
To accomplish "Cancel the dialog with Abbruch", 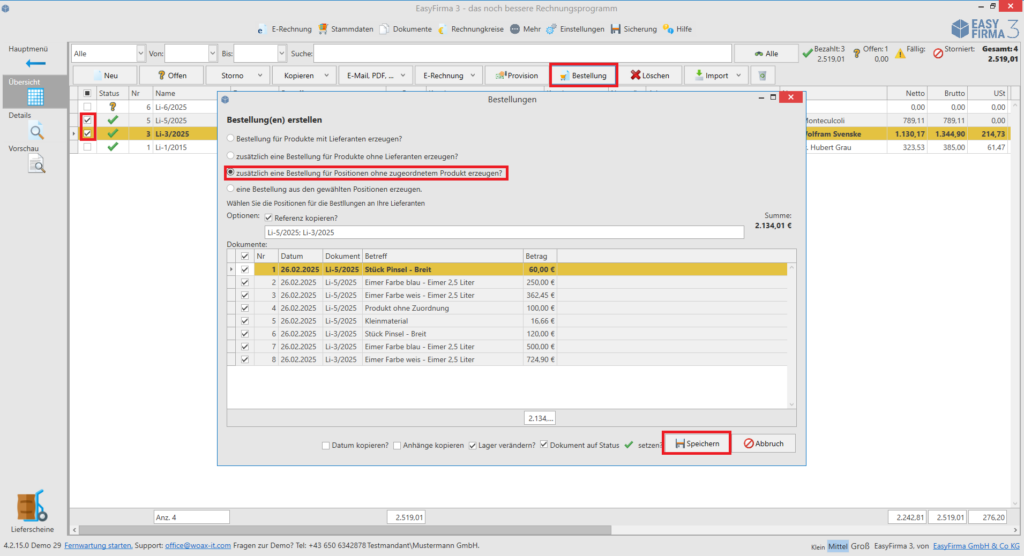I will (763, 444).
